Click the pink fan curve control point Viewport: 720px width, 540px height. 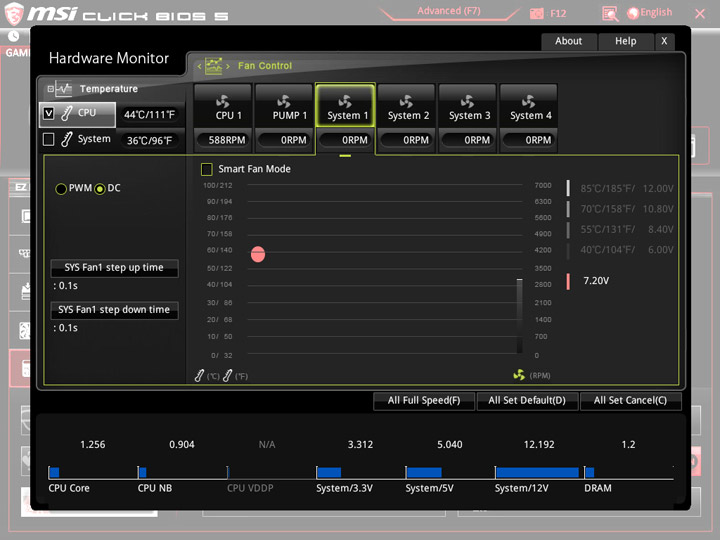(x=258, y=254)
